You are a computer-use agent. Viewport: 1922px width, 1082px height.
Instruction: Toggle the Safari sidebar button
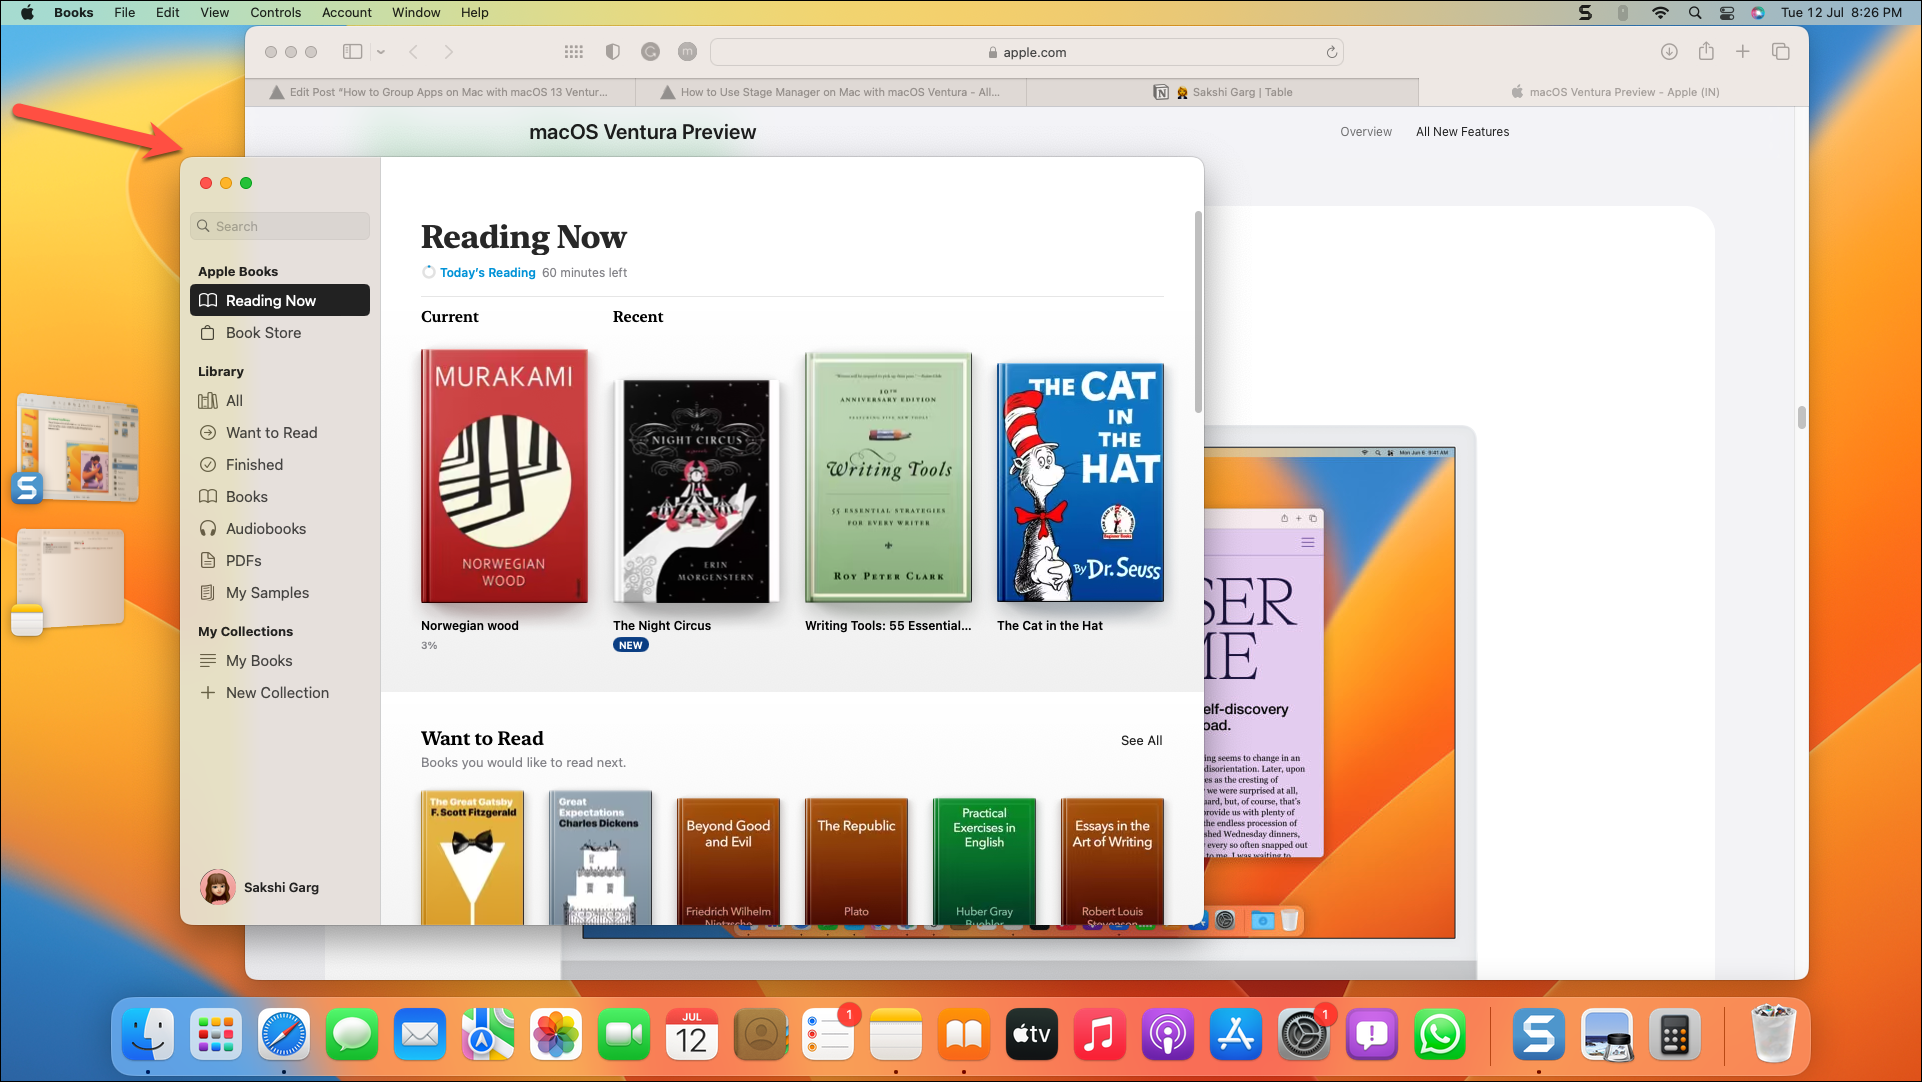352,52
